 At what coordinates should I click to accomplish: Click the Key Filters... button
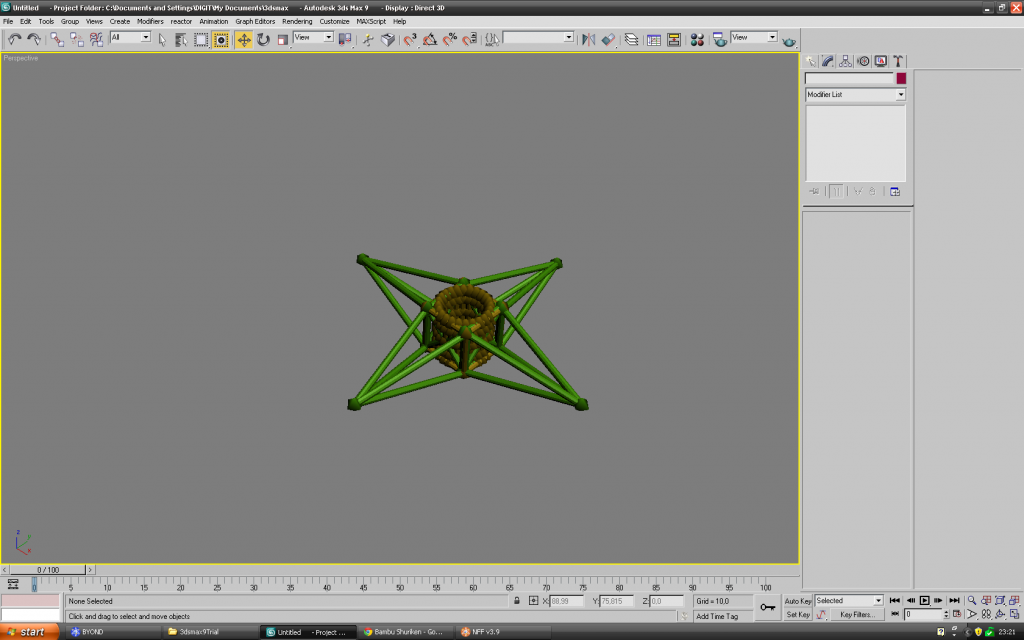coord(857,615)
